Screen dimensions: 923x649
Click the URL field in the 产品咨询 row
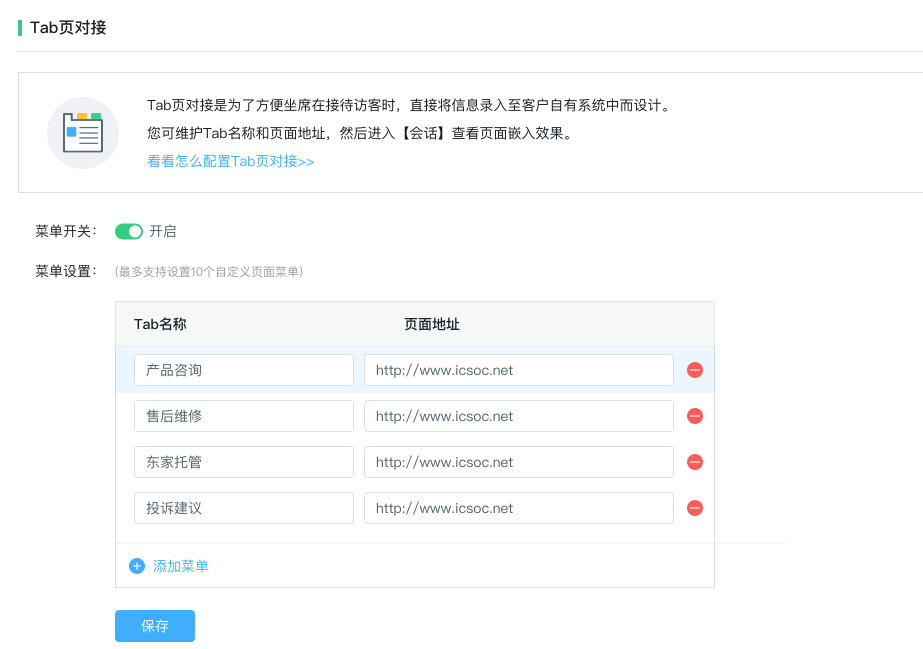click(519, 370)
